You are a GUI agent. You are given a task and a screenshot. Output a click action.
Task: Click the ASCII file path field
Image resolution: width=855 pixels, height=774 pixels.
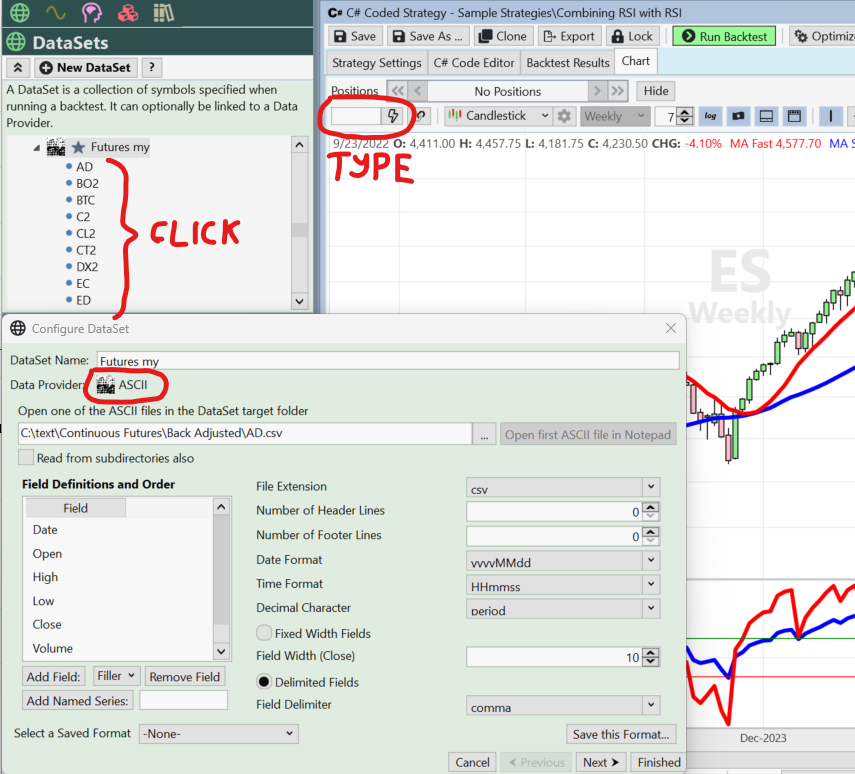(245, 434)
